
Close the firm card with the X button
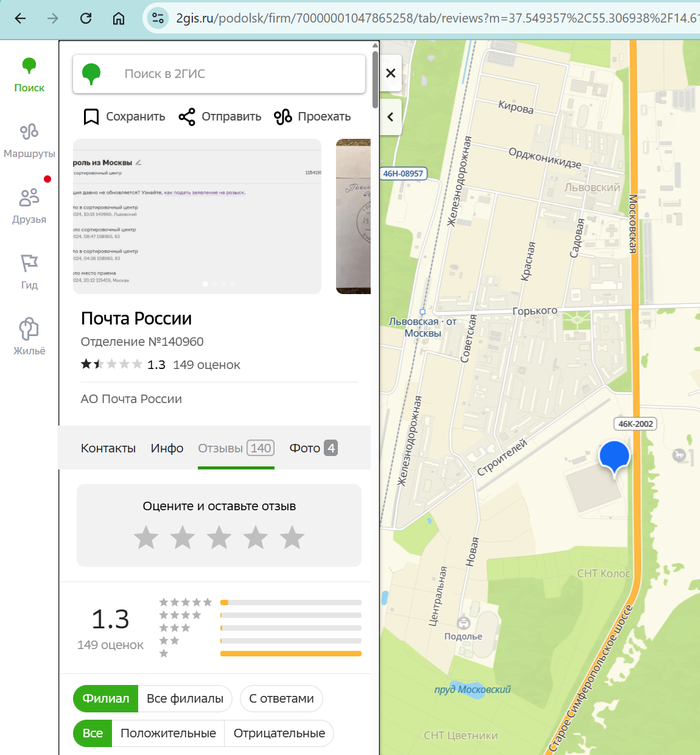coord(391,73)
